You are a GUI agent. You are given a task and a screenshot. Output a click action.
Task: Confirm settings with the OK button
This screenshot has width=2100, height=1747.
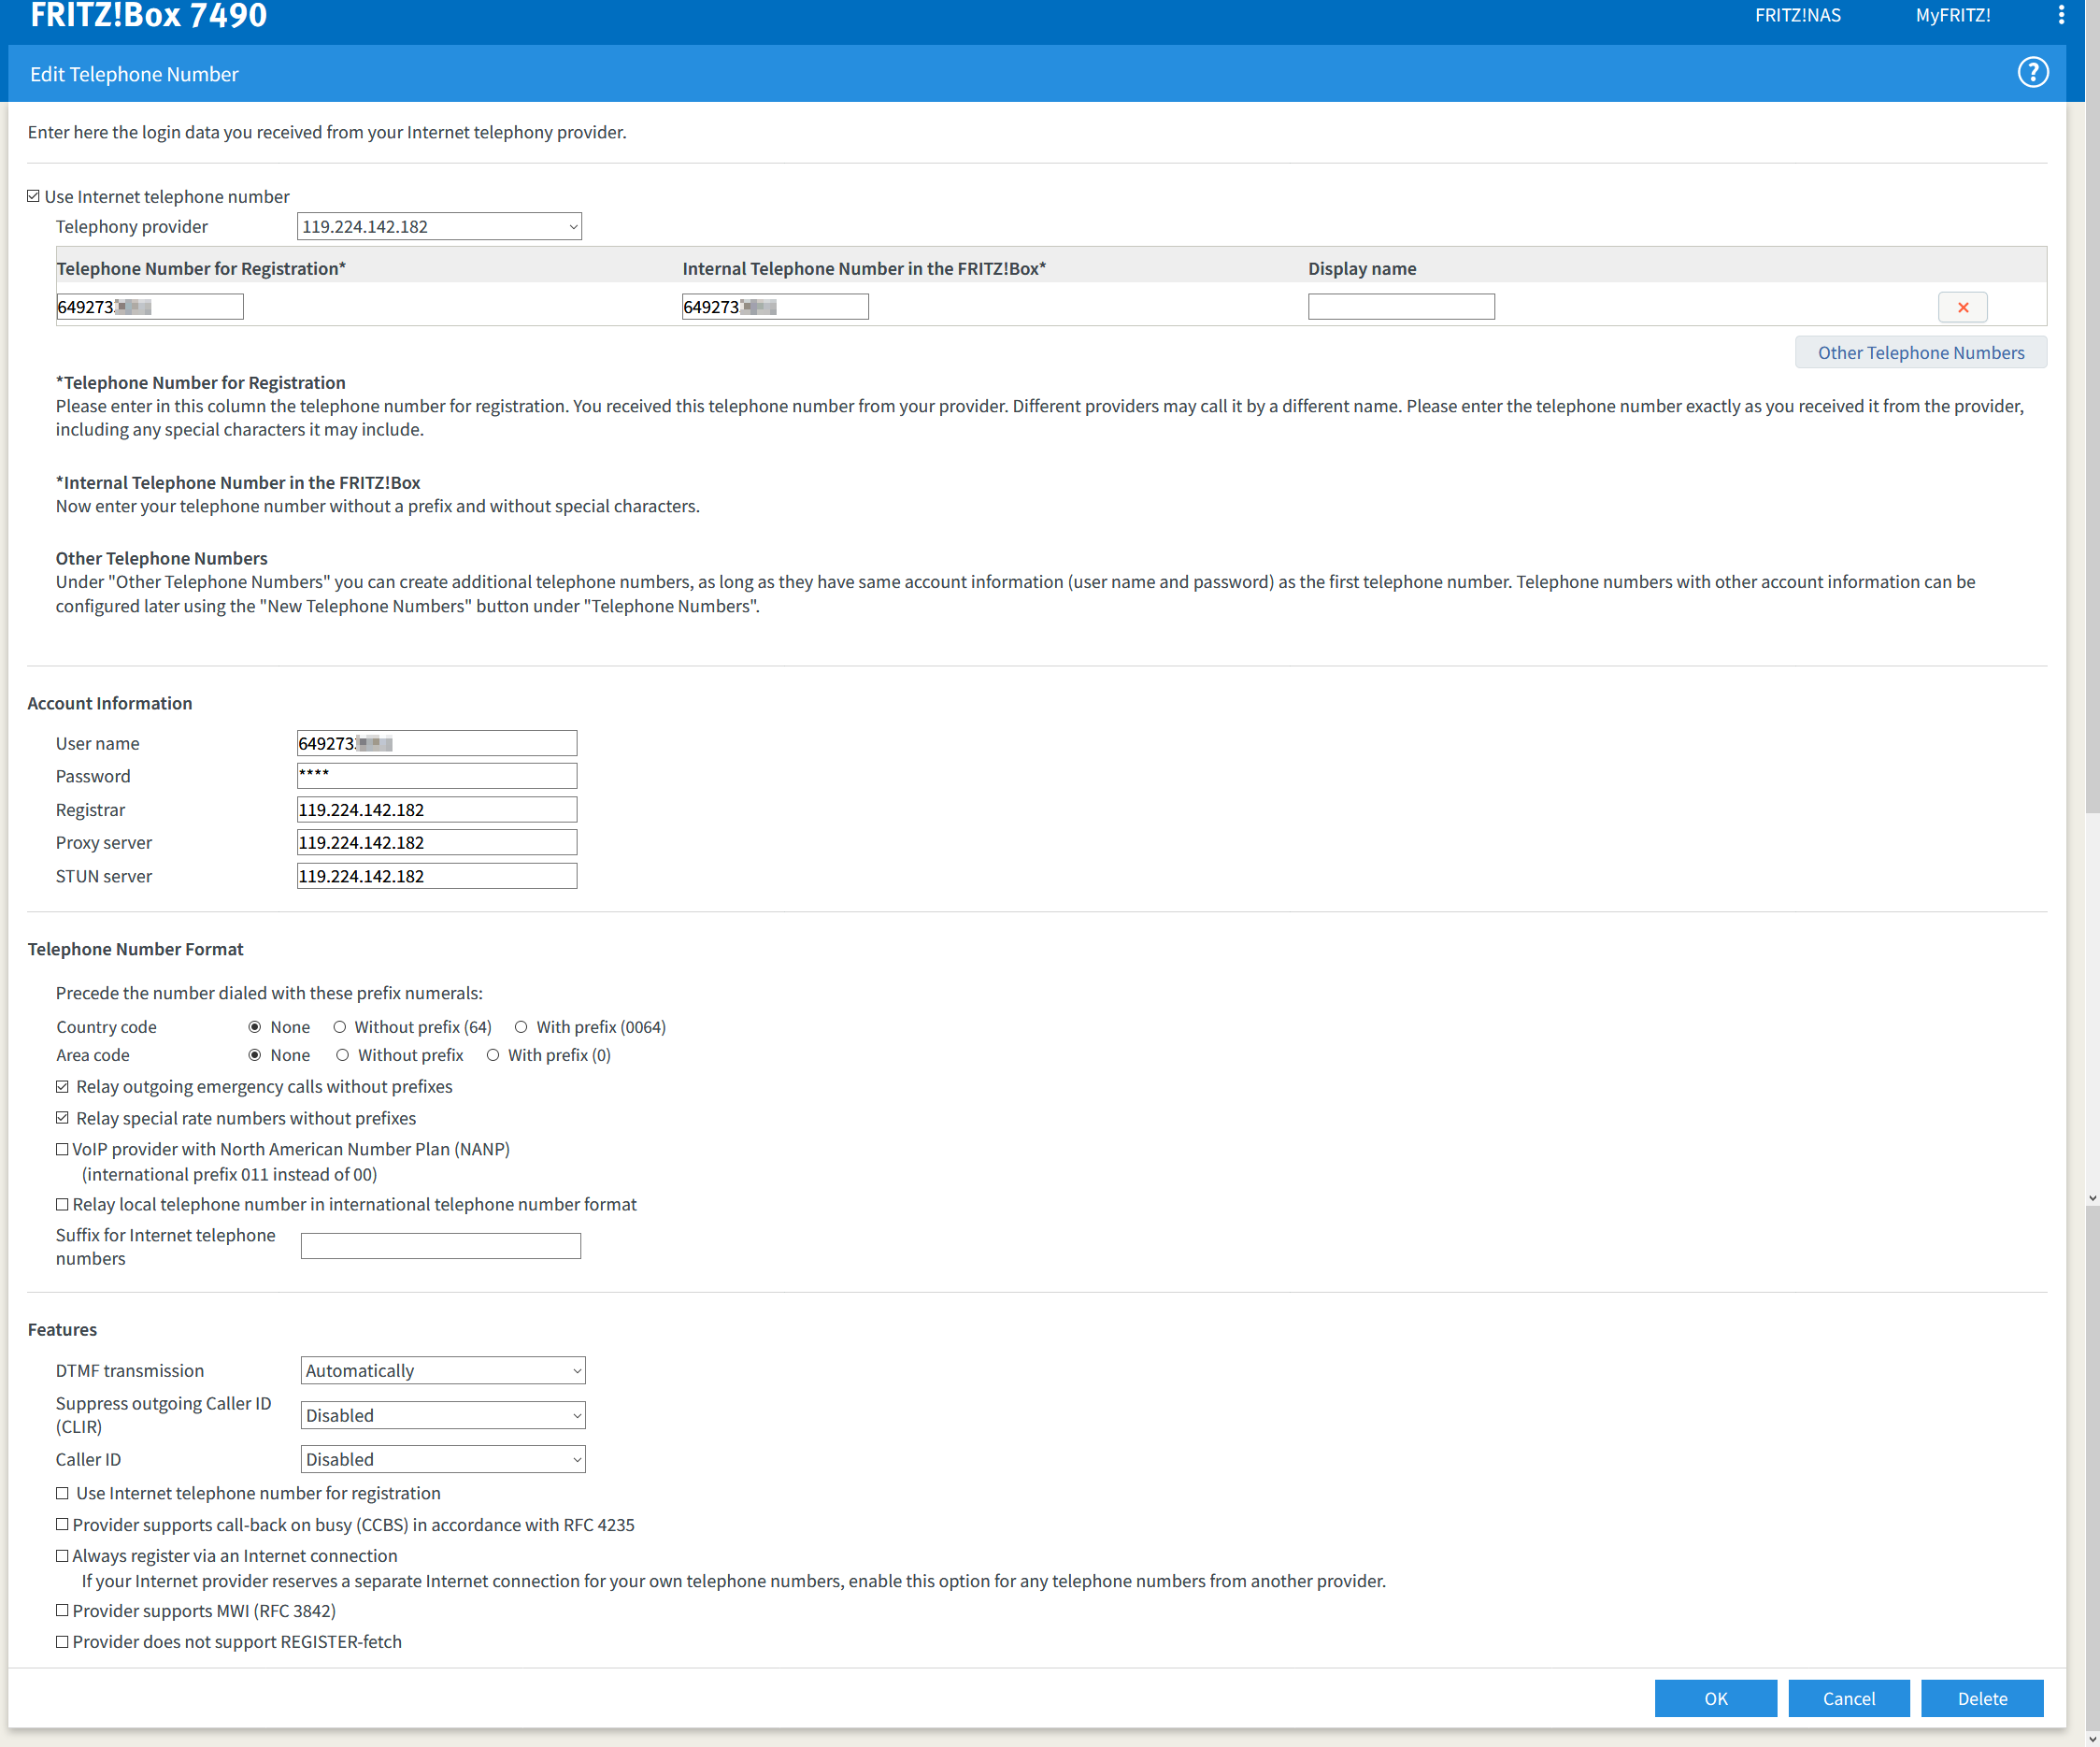(1715, 1699)
